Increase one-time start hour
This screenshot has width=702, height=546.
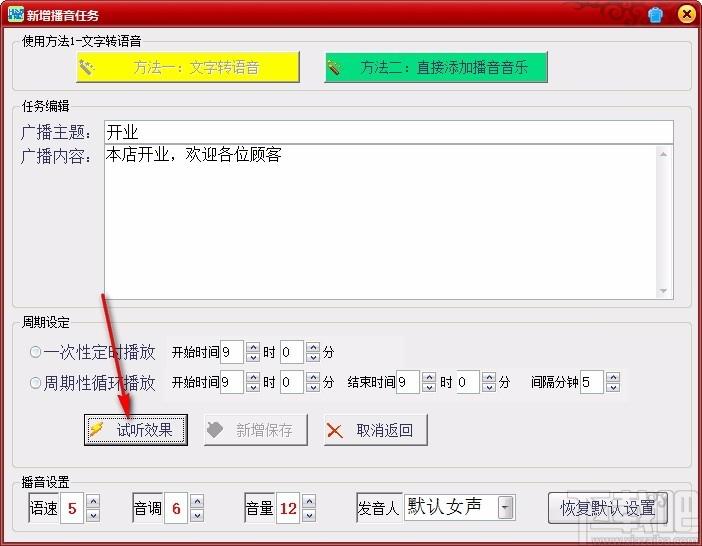coord(253,347)
